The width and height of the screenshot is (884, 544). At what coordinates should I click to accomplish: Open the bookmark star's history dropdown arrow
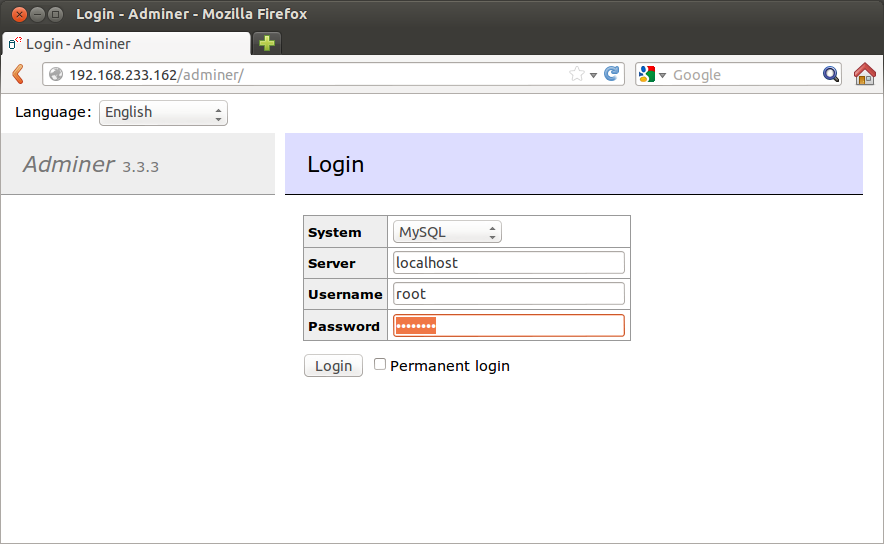tap(593, 75)
